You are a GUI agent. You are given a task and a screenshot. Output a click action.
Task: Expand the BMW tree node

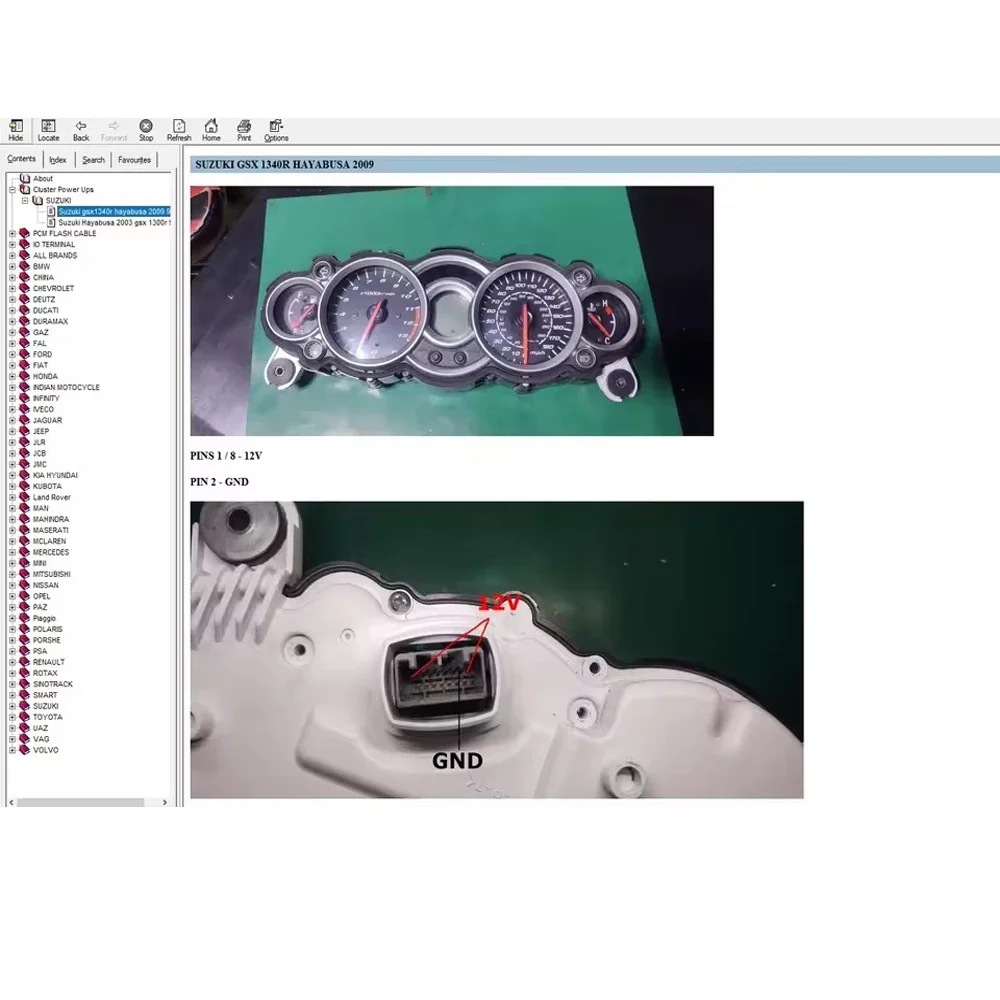point(12,267)
